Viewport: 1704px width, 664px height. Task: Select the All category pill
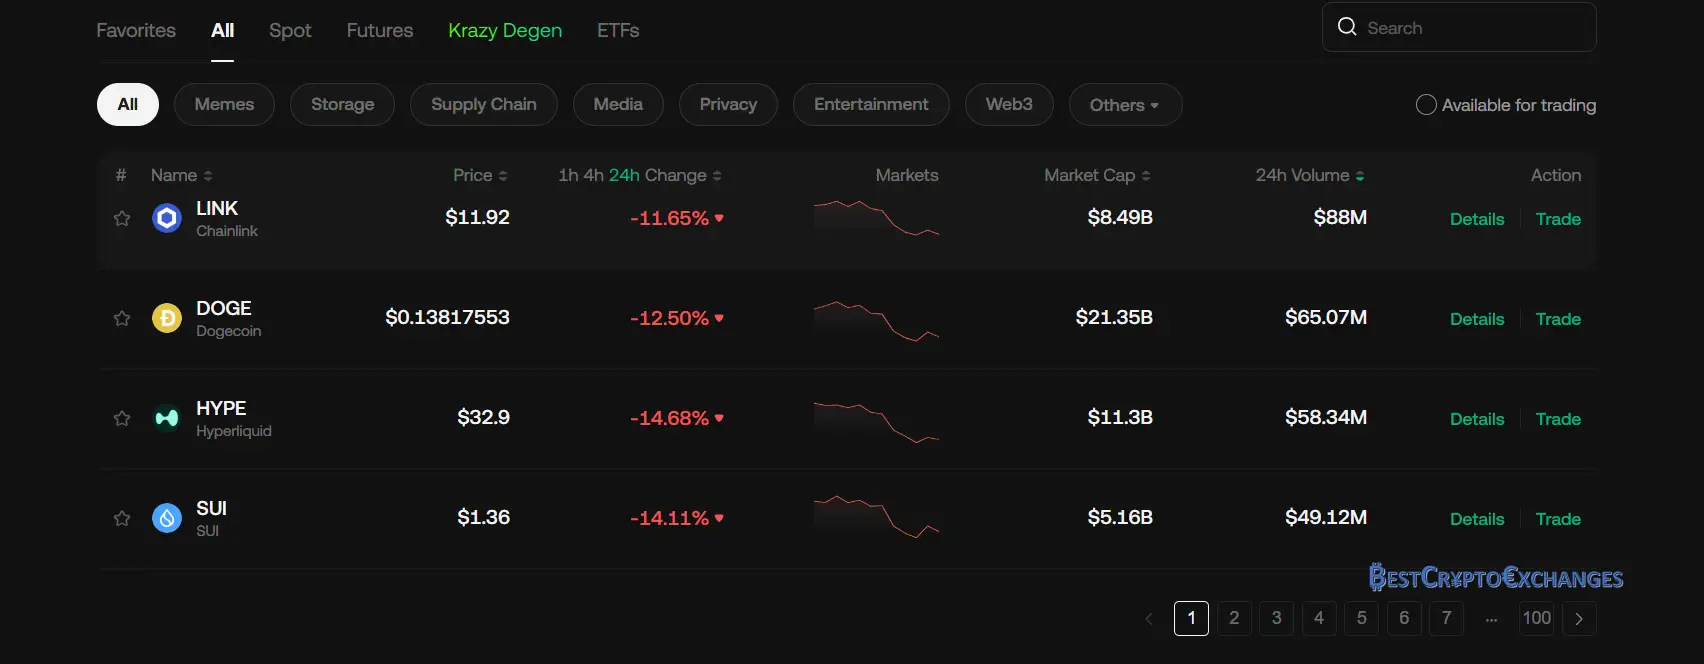(x=128, y=104)
